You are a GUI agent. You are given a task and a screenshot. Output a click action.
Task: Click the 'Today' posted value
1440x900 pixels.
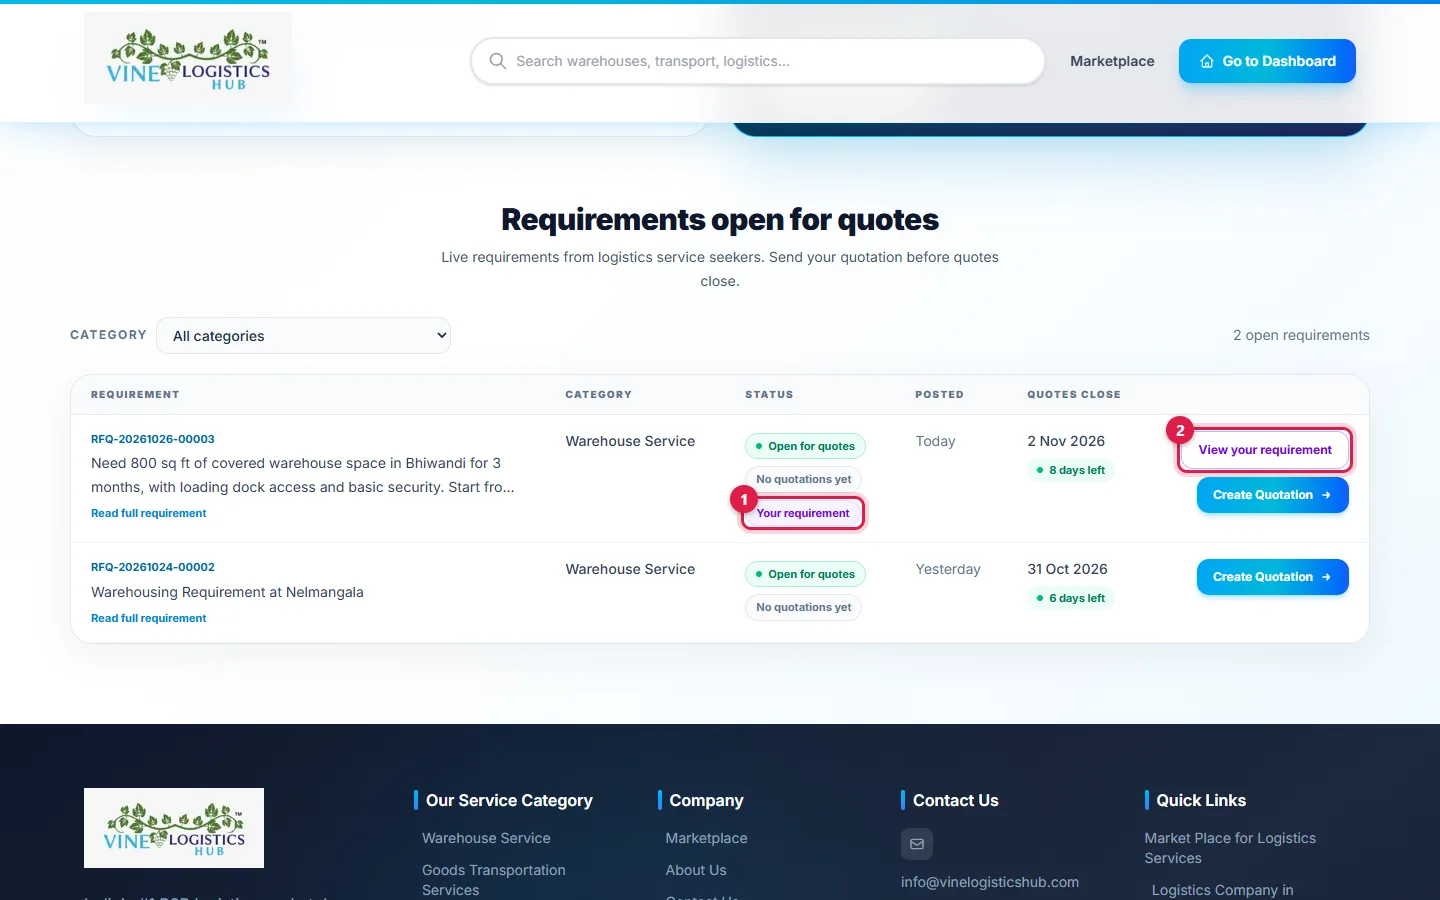[935, 441]
